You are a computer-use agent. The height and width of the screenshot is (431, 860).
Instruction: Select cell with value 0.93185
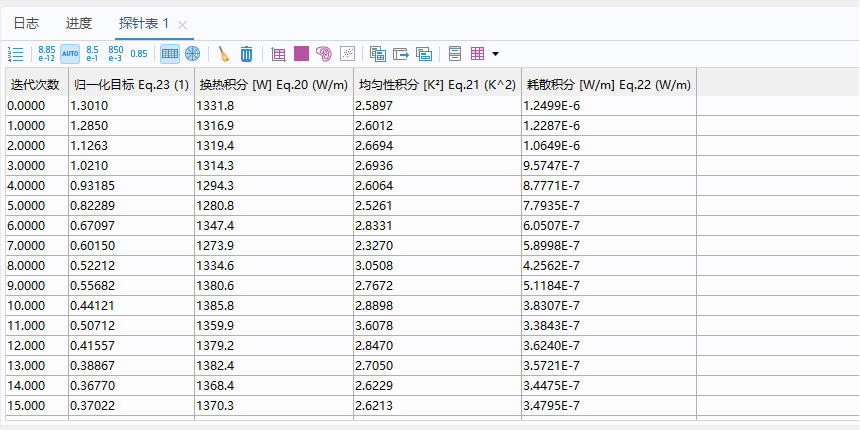click(x=132, y=186)
